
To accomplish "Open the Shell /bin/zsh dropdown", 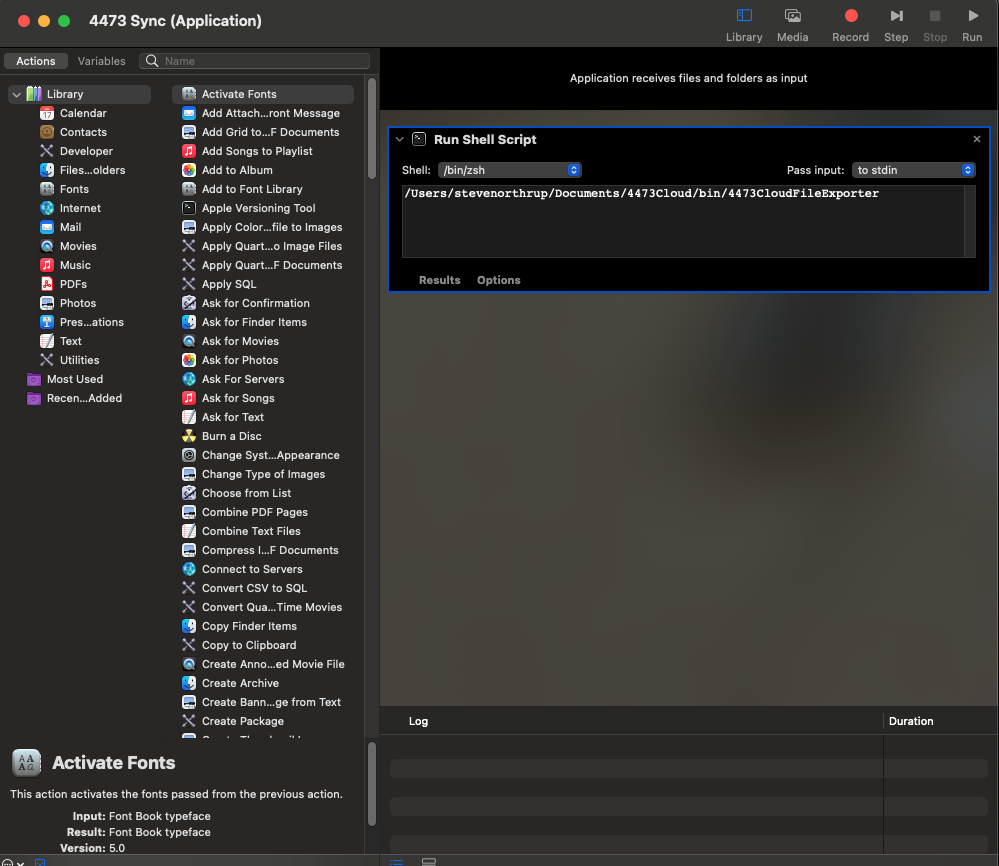I will tap(509, 170).
